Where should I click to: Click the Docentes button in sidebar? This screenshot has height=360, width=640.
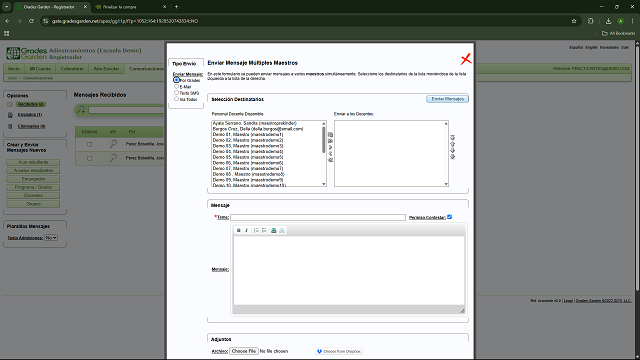pos(33,195)
